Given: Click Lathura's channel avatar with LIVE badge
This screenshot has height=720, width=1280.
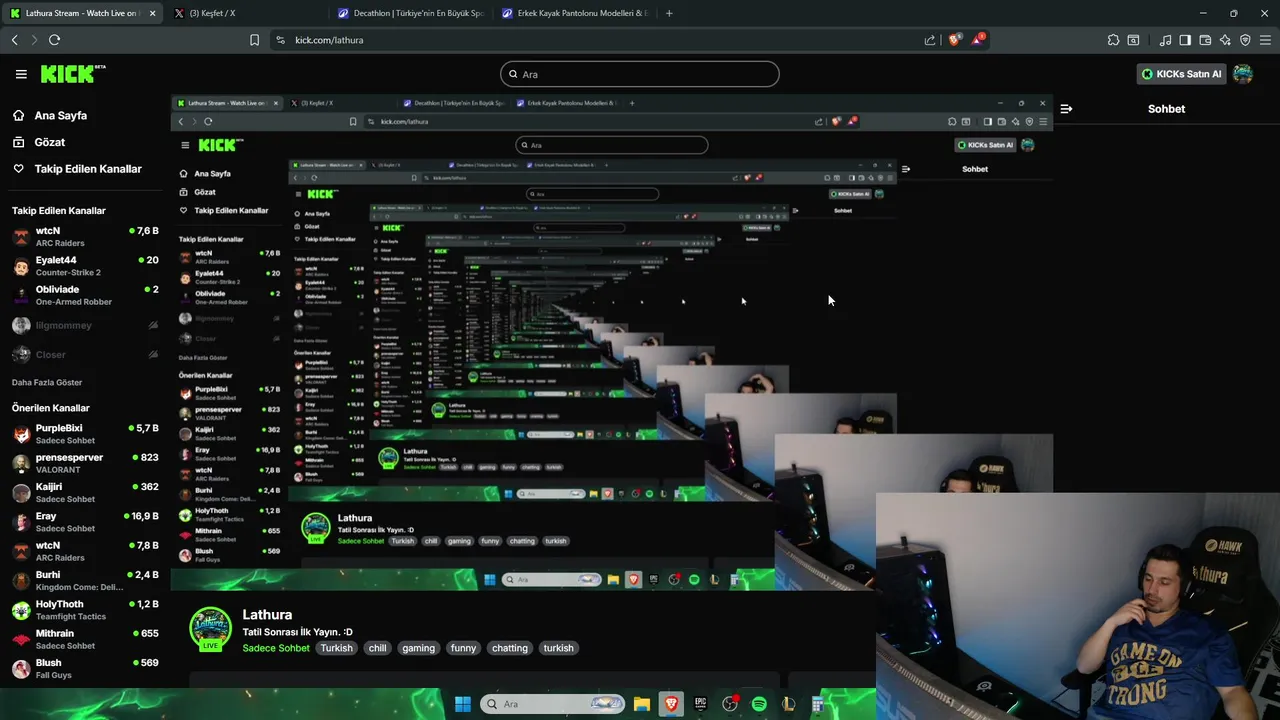Looking at the screenshot, I should click(x=210, y=630).
